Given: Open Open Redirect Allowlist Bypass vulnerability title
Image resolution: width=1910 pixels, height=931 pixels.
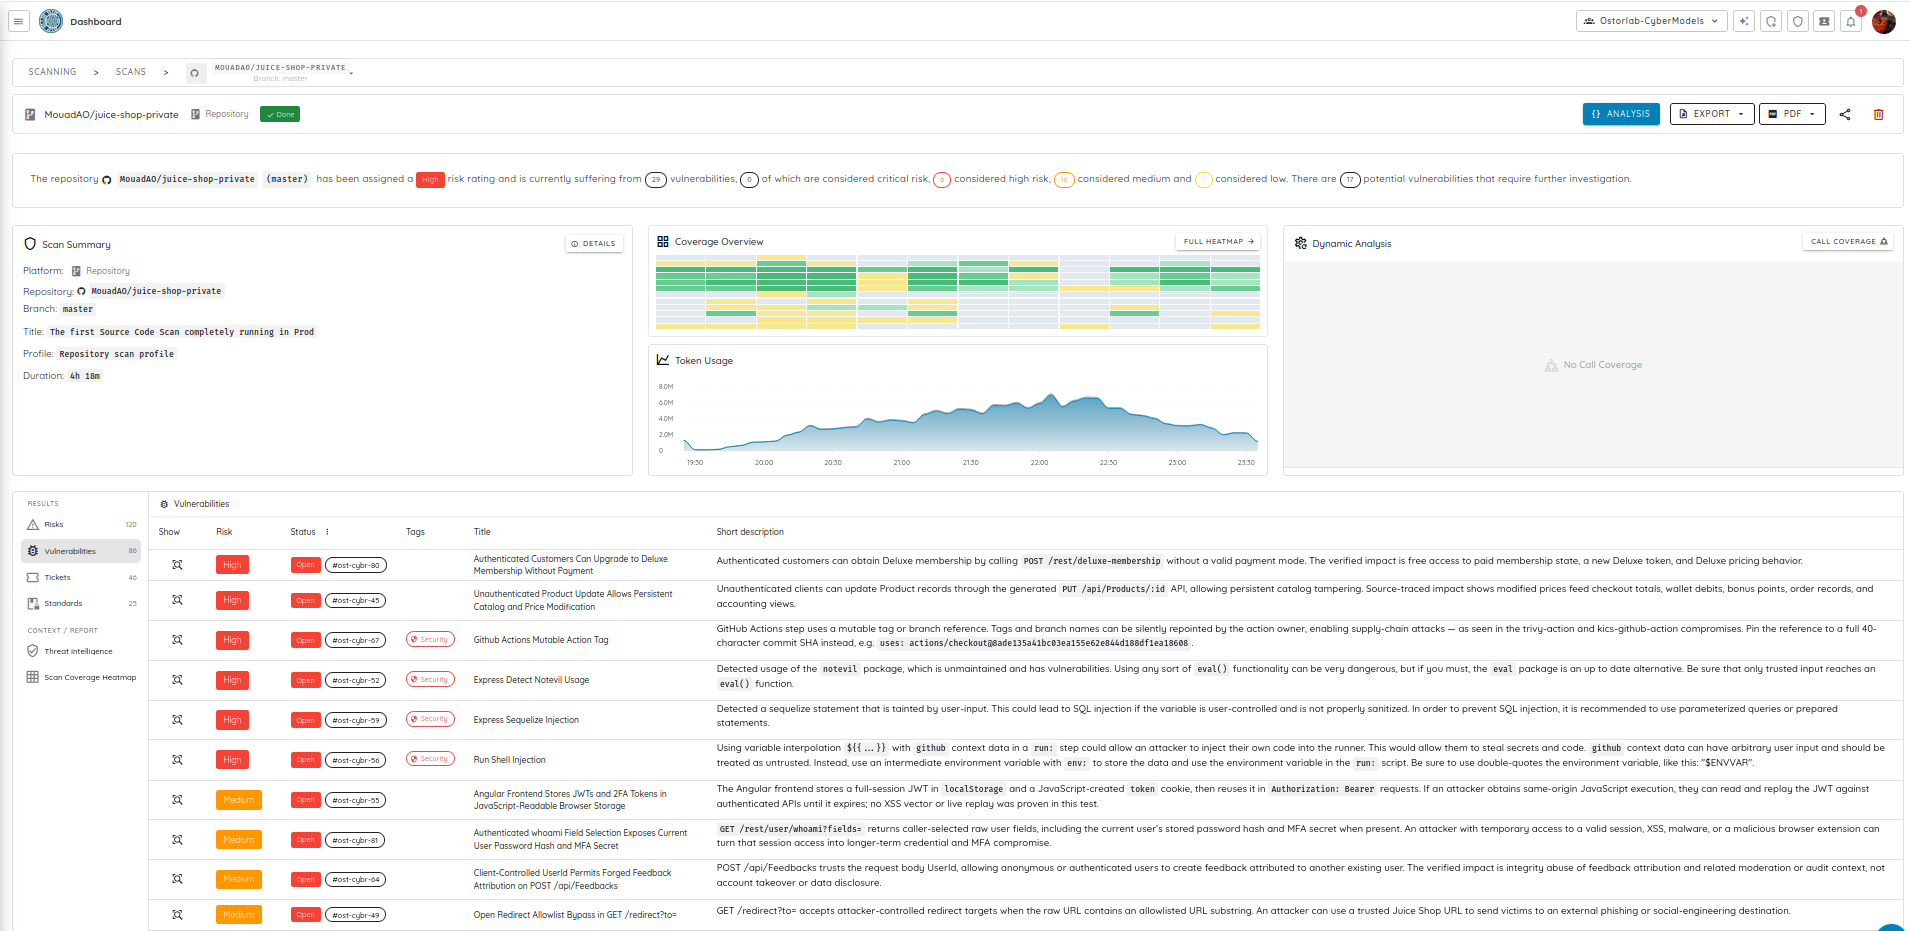Looking at the screenshot, I should click(575, 915).
